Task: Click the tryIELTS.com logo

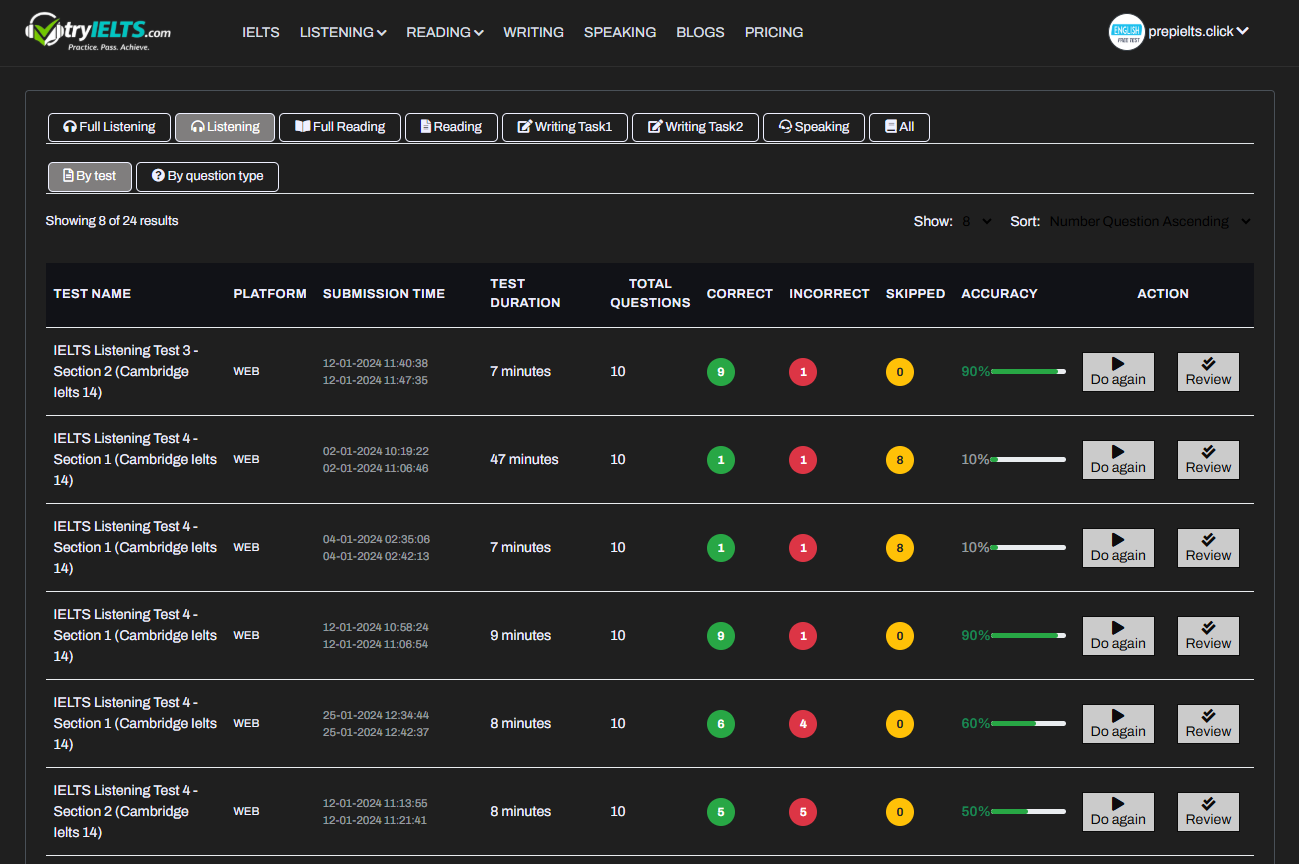Action: point(98,32)
